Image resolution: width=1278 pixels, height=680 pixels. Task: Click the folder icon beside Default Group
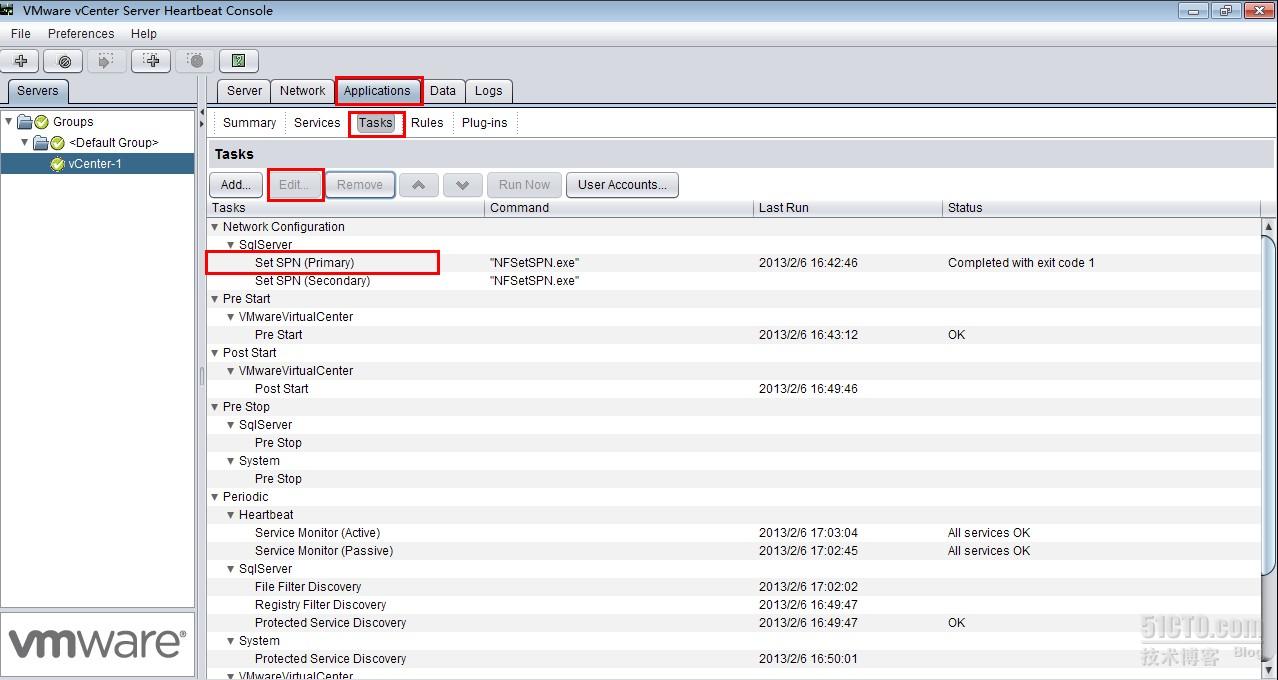(x=41, y=143)
